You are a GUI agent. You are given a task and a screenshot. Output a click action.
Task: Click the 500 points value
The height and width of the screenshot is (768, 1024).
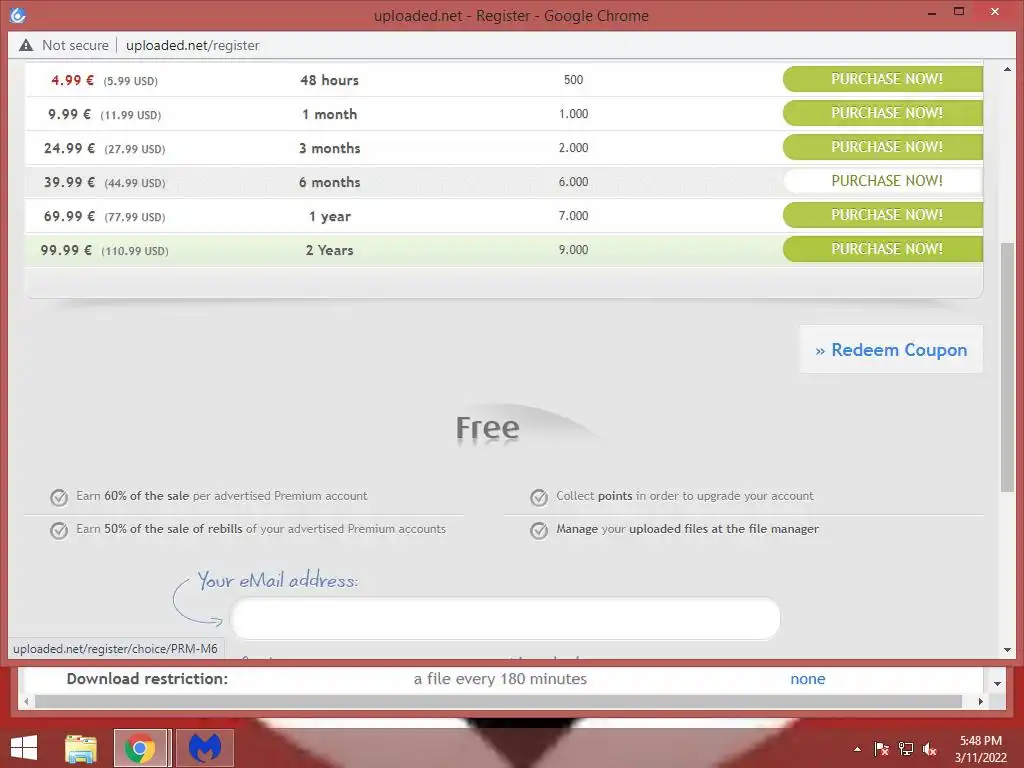[x=573, y=80]
